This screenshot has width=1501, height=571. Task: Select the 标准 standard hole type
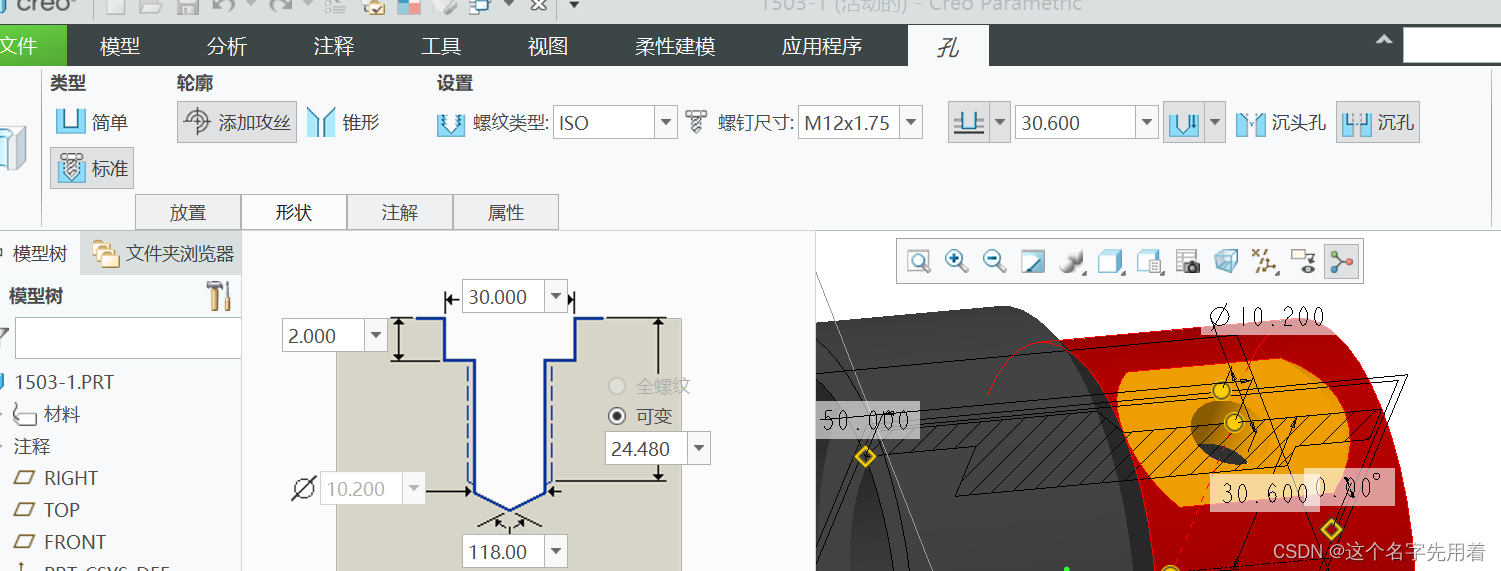(x=92, y=169)
